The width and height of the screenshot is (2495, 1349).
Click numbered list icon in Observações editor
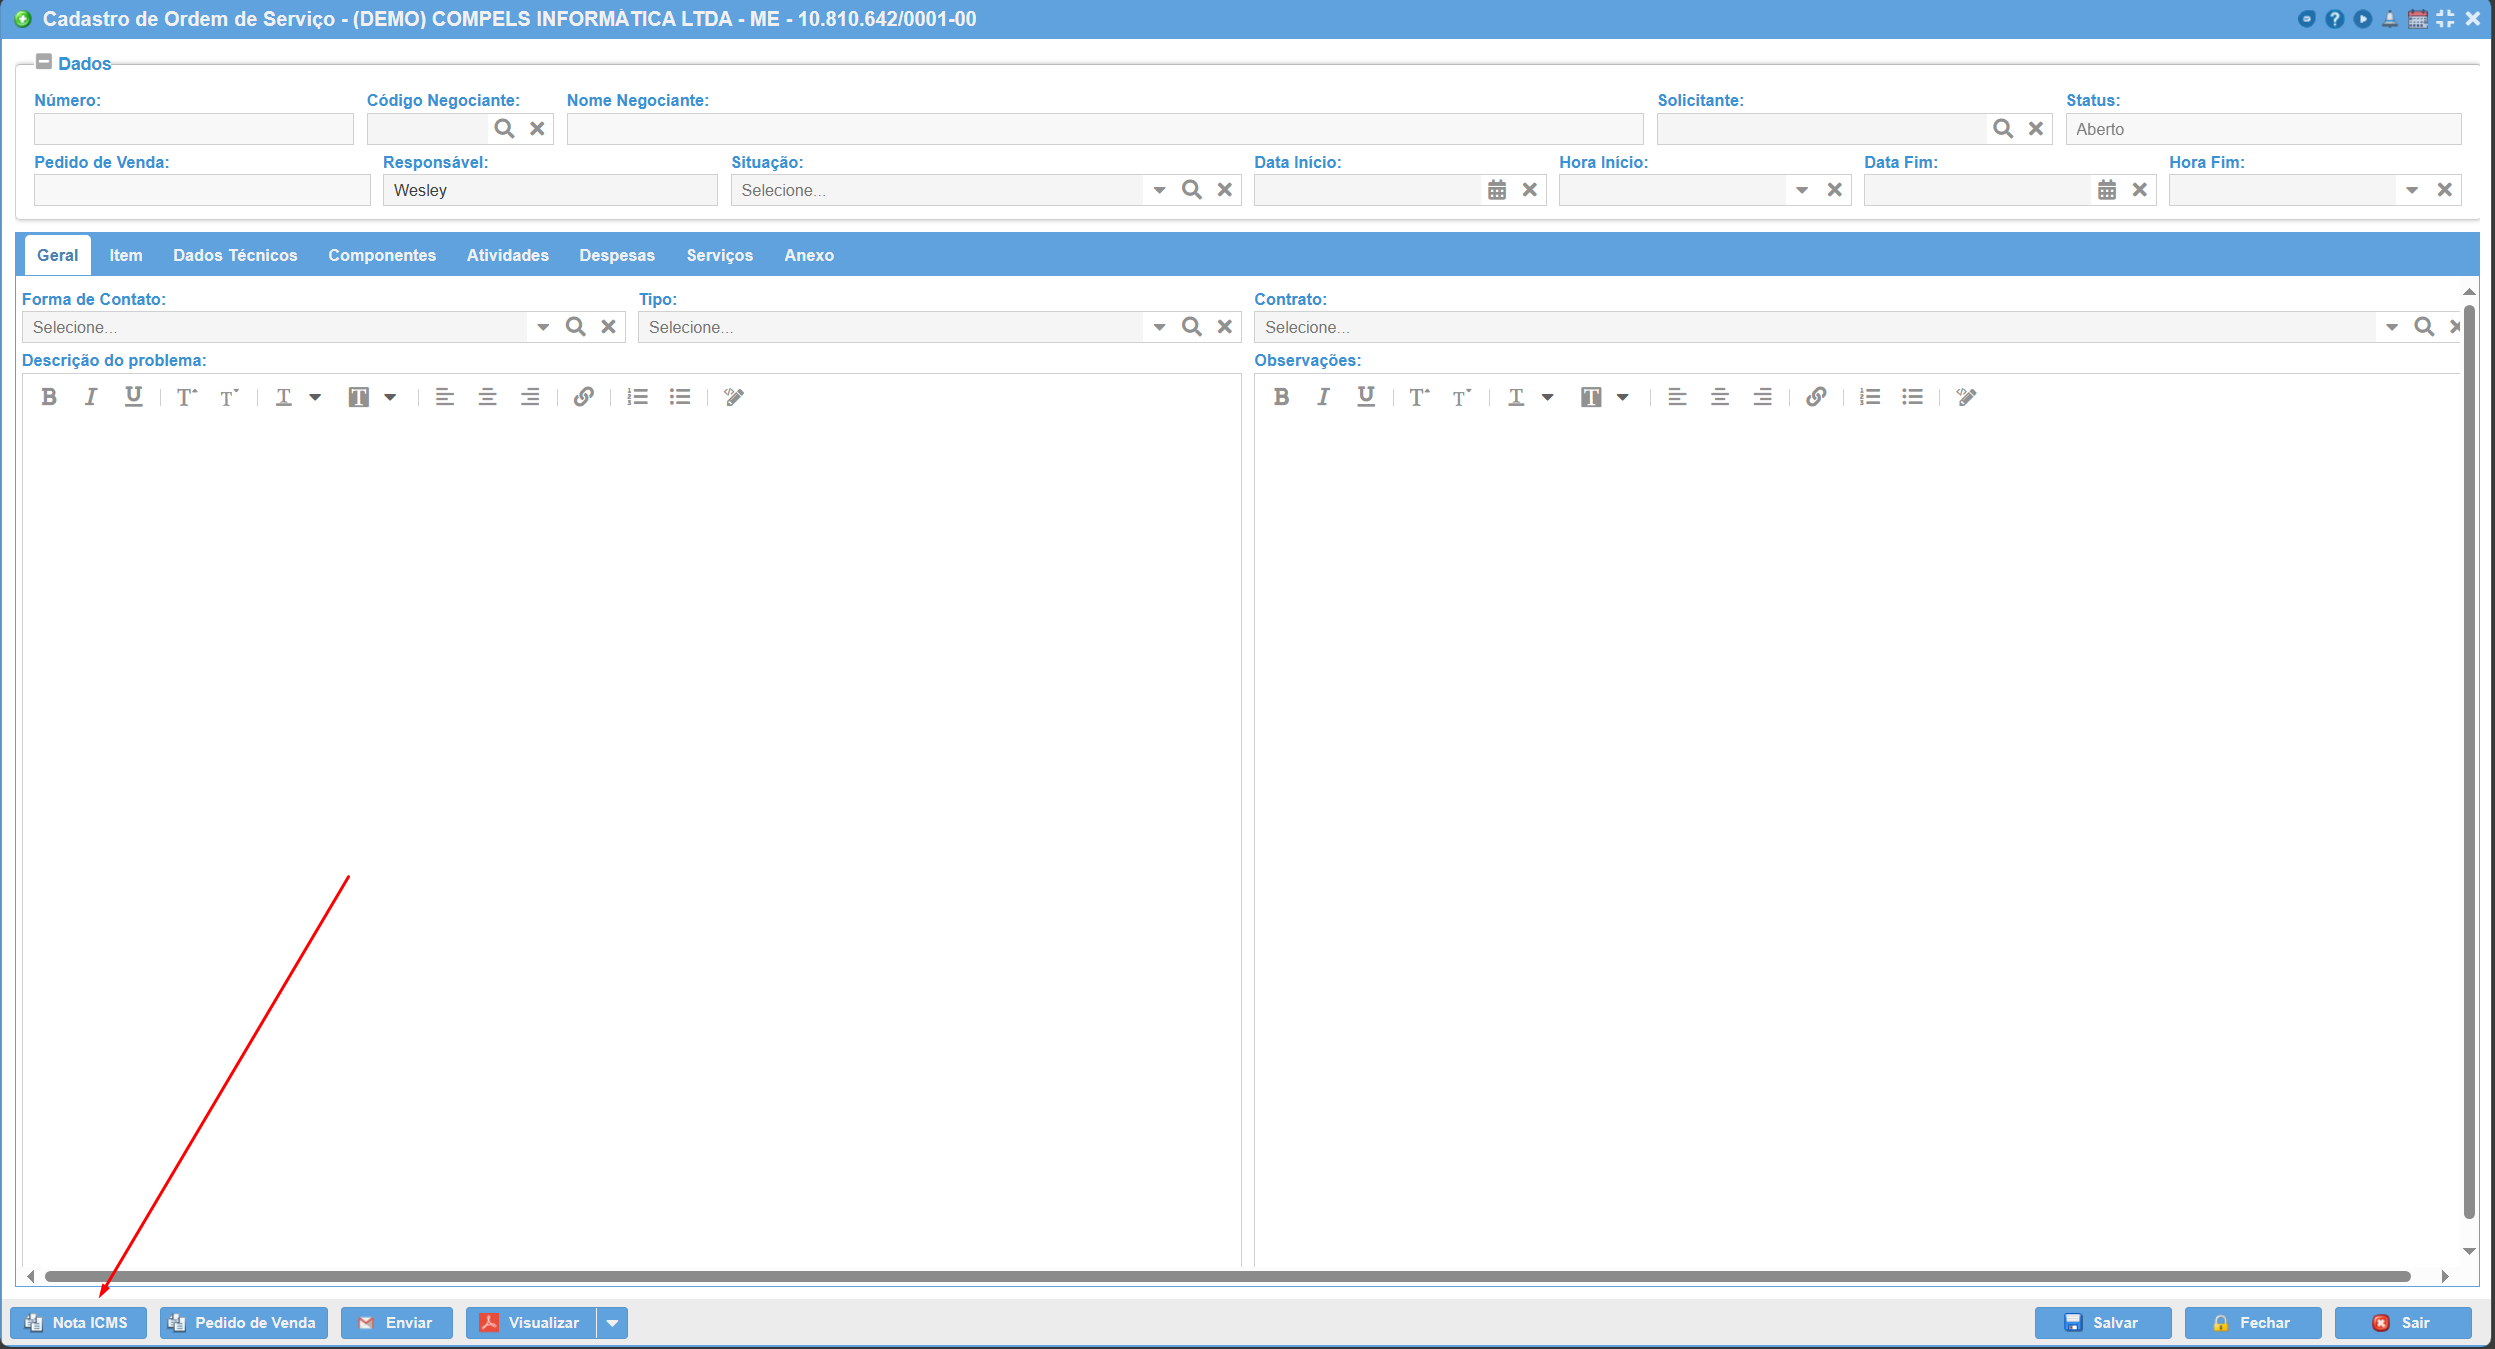pyautogui.click(x=1869, y=397)
